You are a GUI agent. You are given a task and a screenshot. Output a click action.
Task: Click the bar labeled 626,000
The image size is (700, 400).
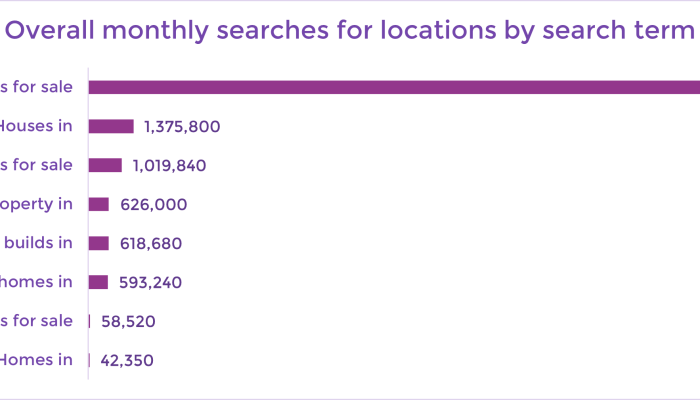99,204
